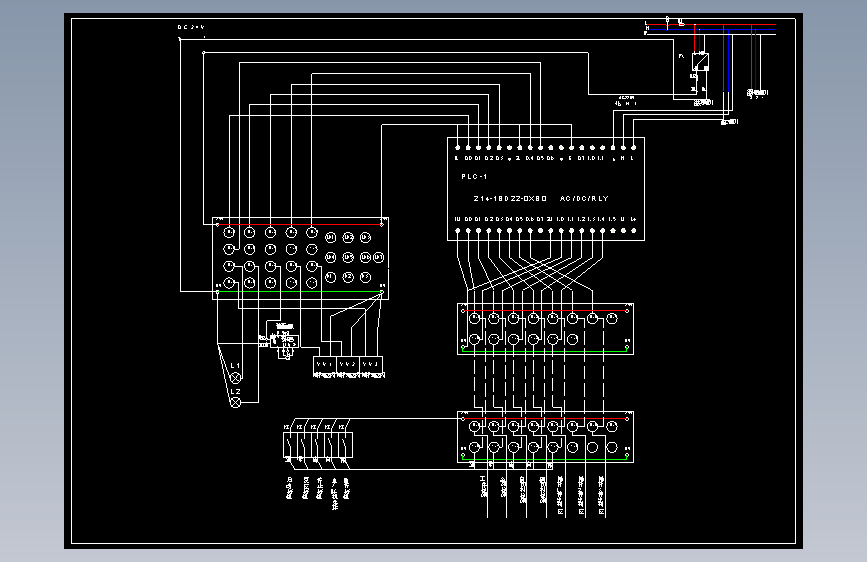The height and width of the screenshot is (562, 867).
Task: Click the U3 terminal circle
Action: click(x=365, y=237)
